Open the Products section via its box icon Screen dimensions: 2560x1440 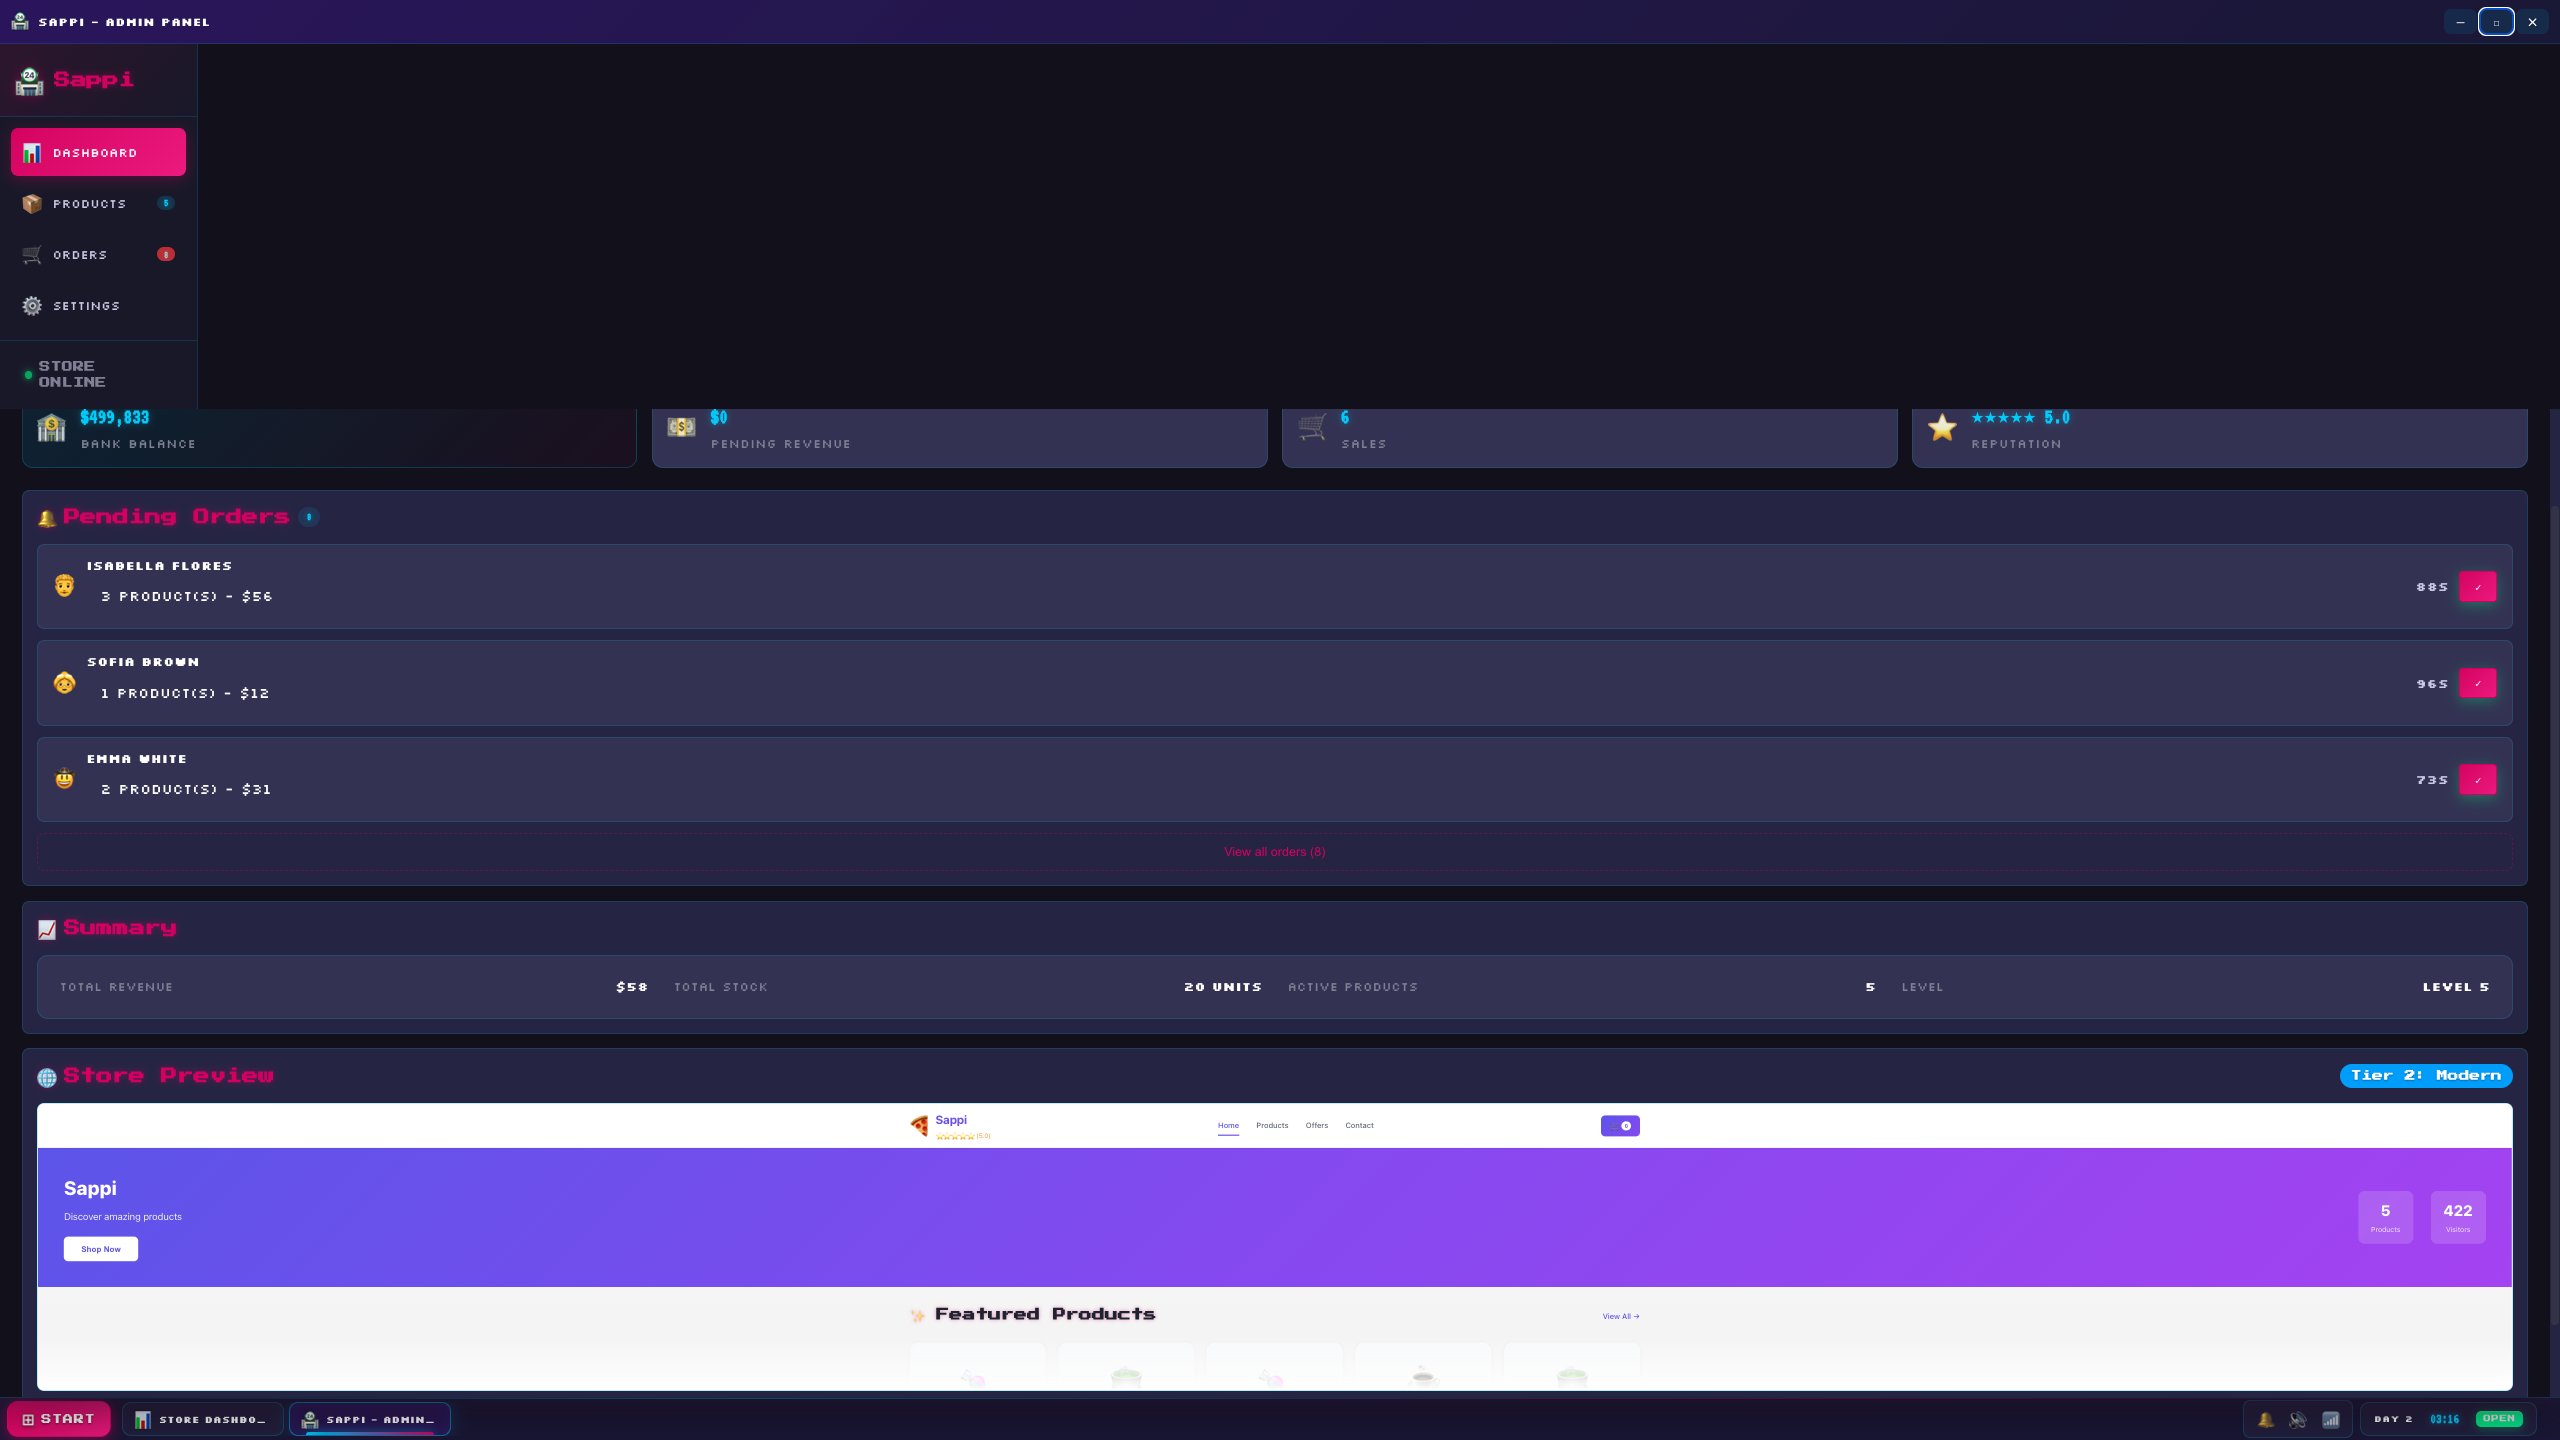click(x=32, y=204)
